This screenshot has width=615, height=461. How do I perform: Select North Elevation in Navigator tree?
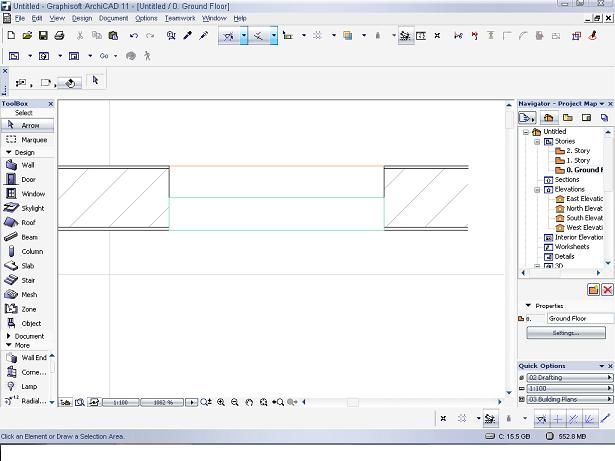584,208
